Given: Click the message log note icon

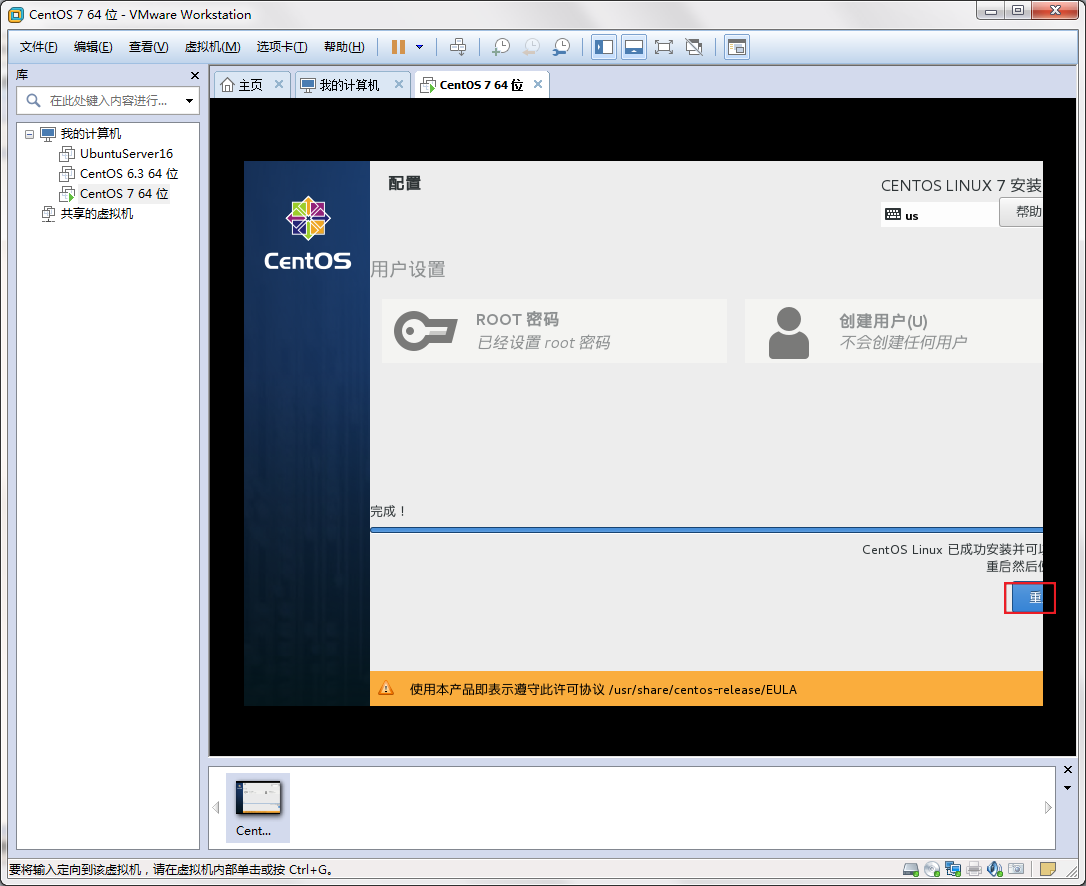Looking at the screenshot, I should pyautogui.click(x=1048, y=869).
